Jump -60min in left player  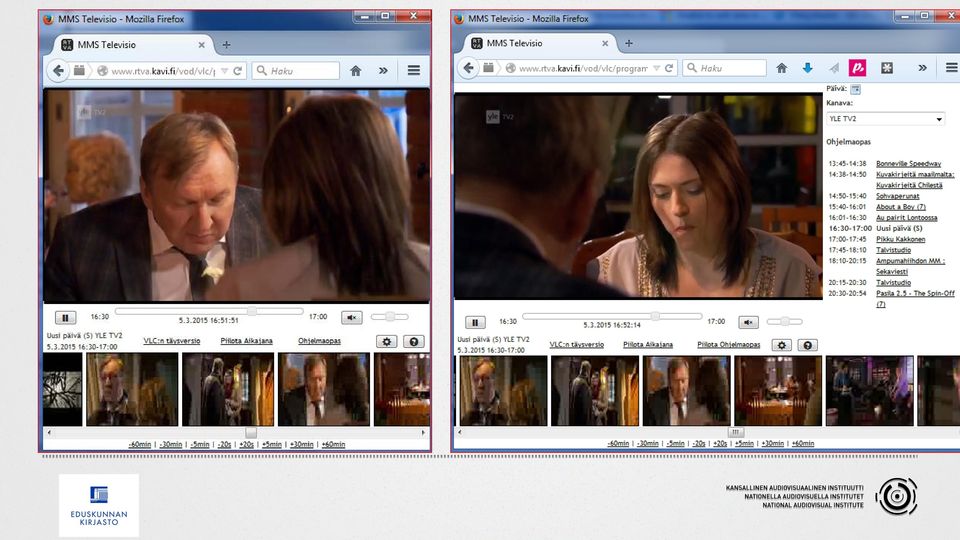[140, 444]
